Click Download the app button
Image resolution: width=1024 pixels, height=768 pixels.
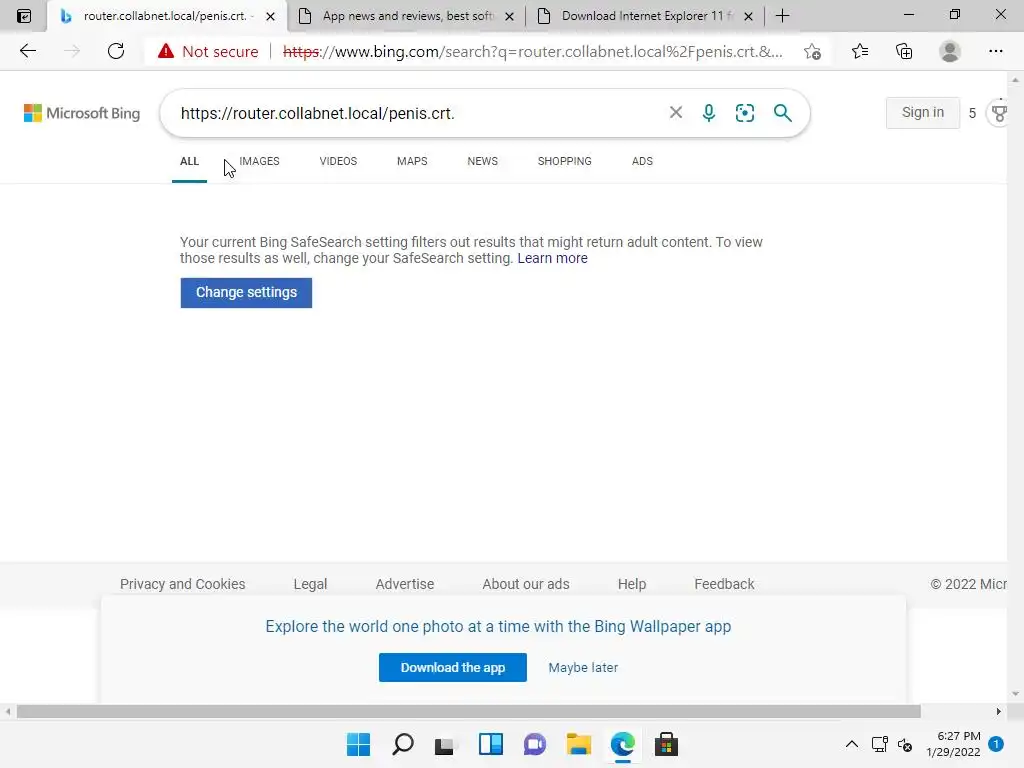click(453, 667)
